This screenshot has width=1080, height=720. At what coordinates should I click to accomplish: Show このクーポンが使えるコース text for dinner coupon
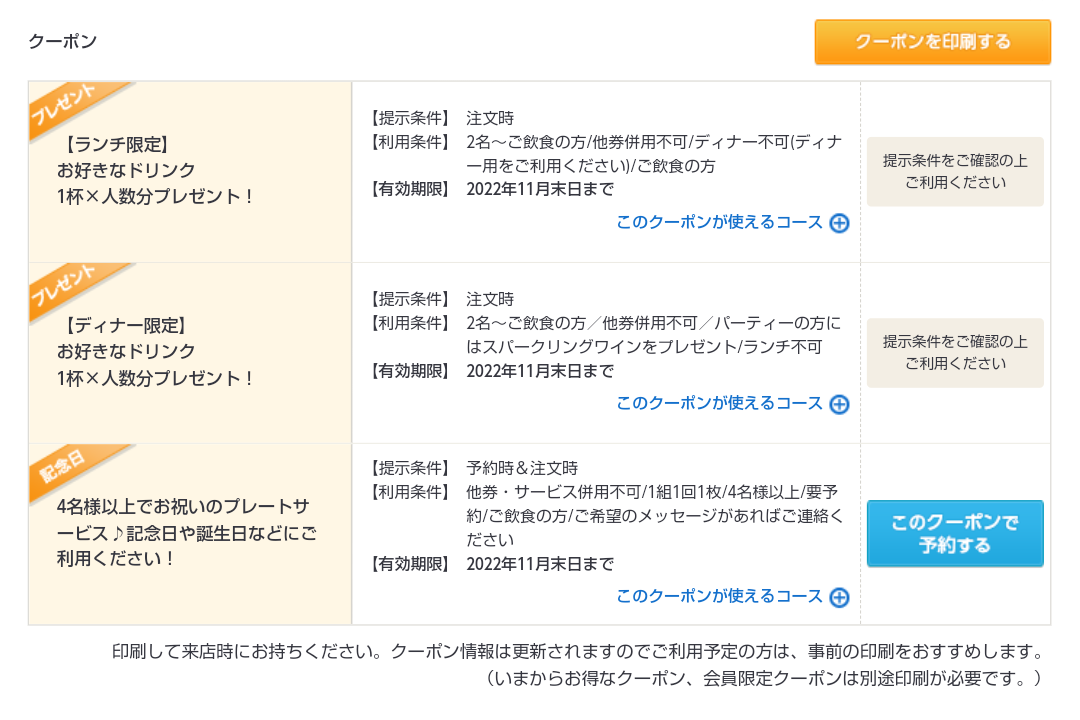(719, 403)
